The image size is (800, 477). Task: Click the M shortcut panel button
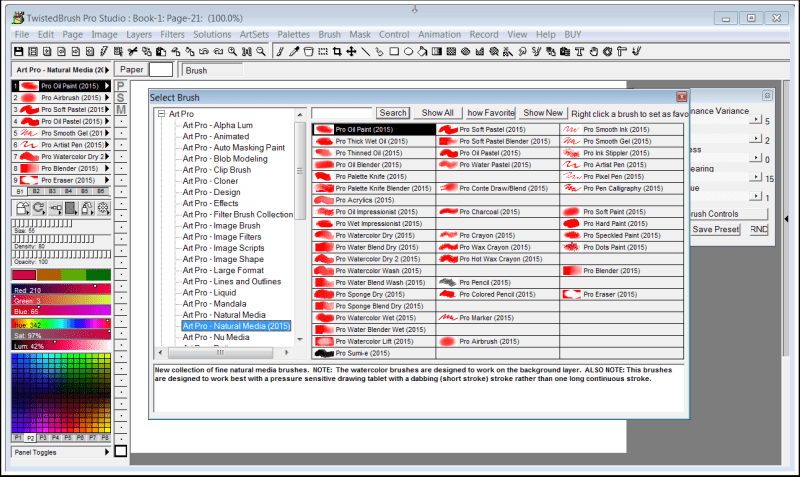(121, 109)
